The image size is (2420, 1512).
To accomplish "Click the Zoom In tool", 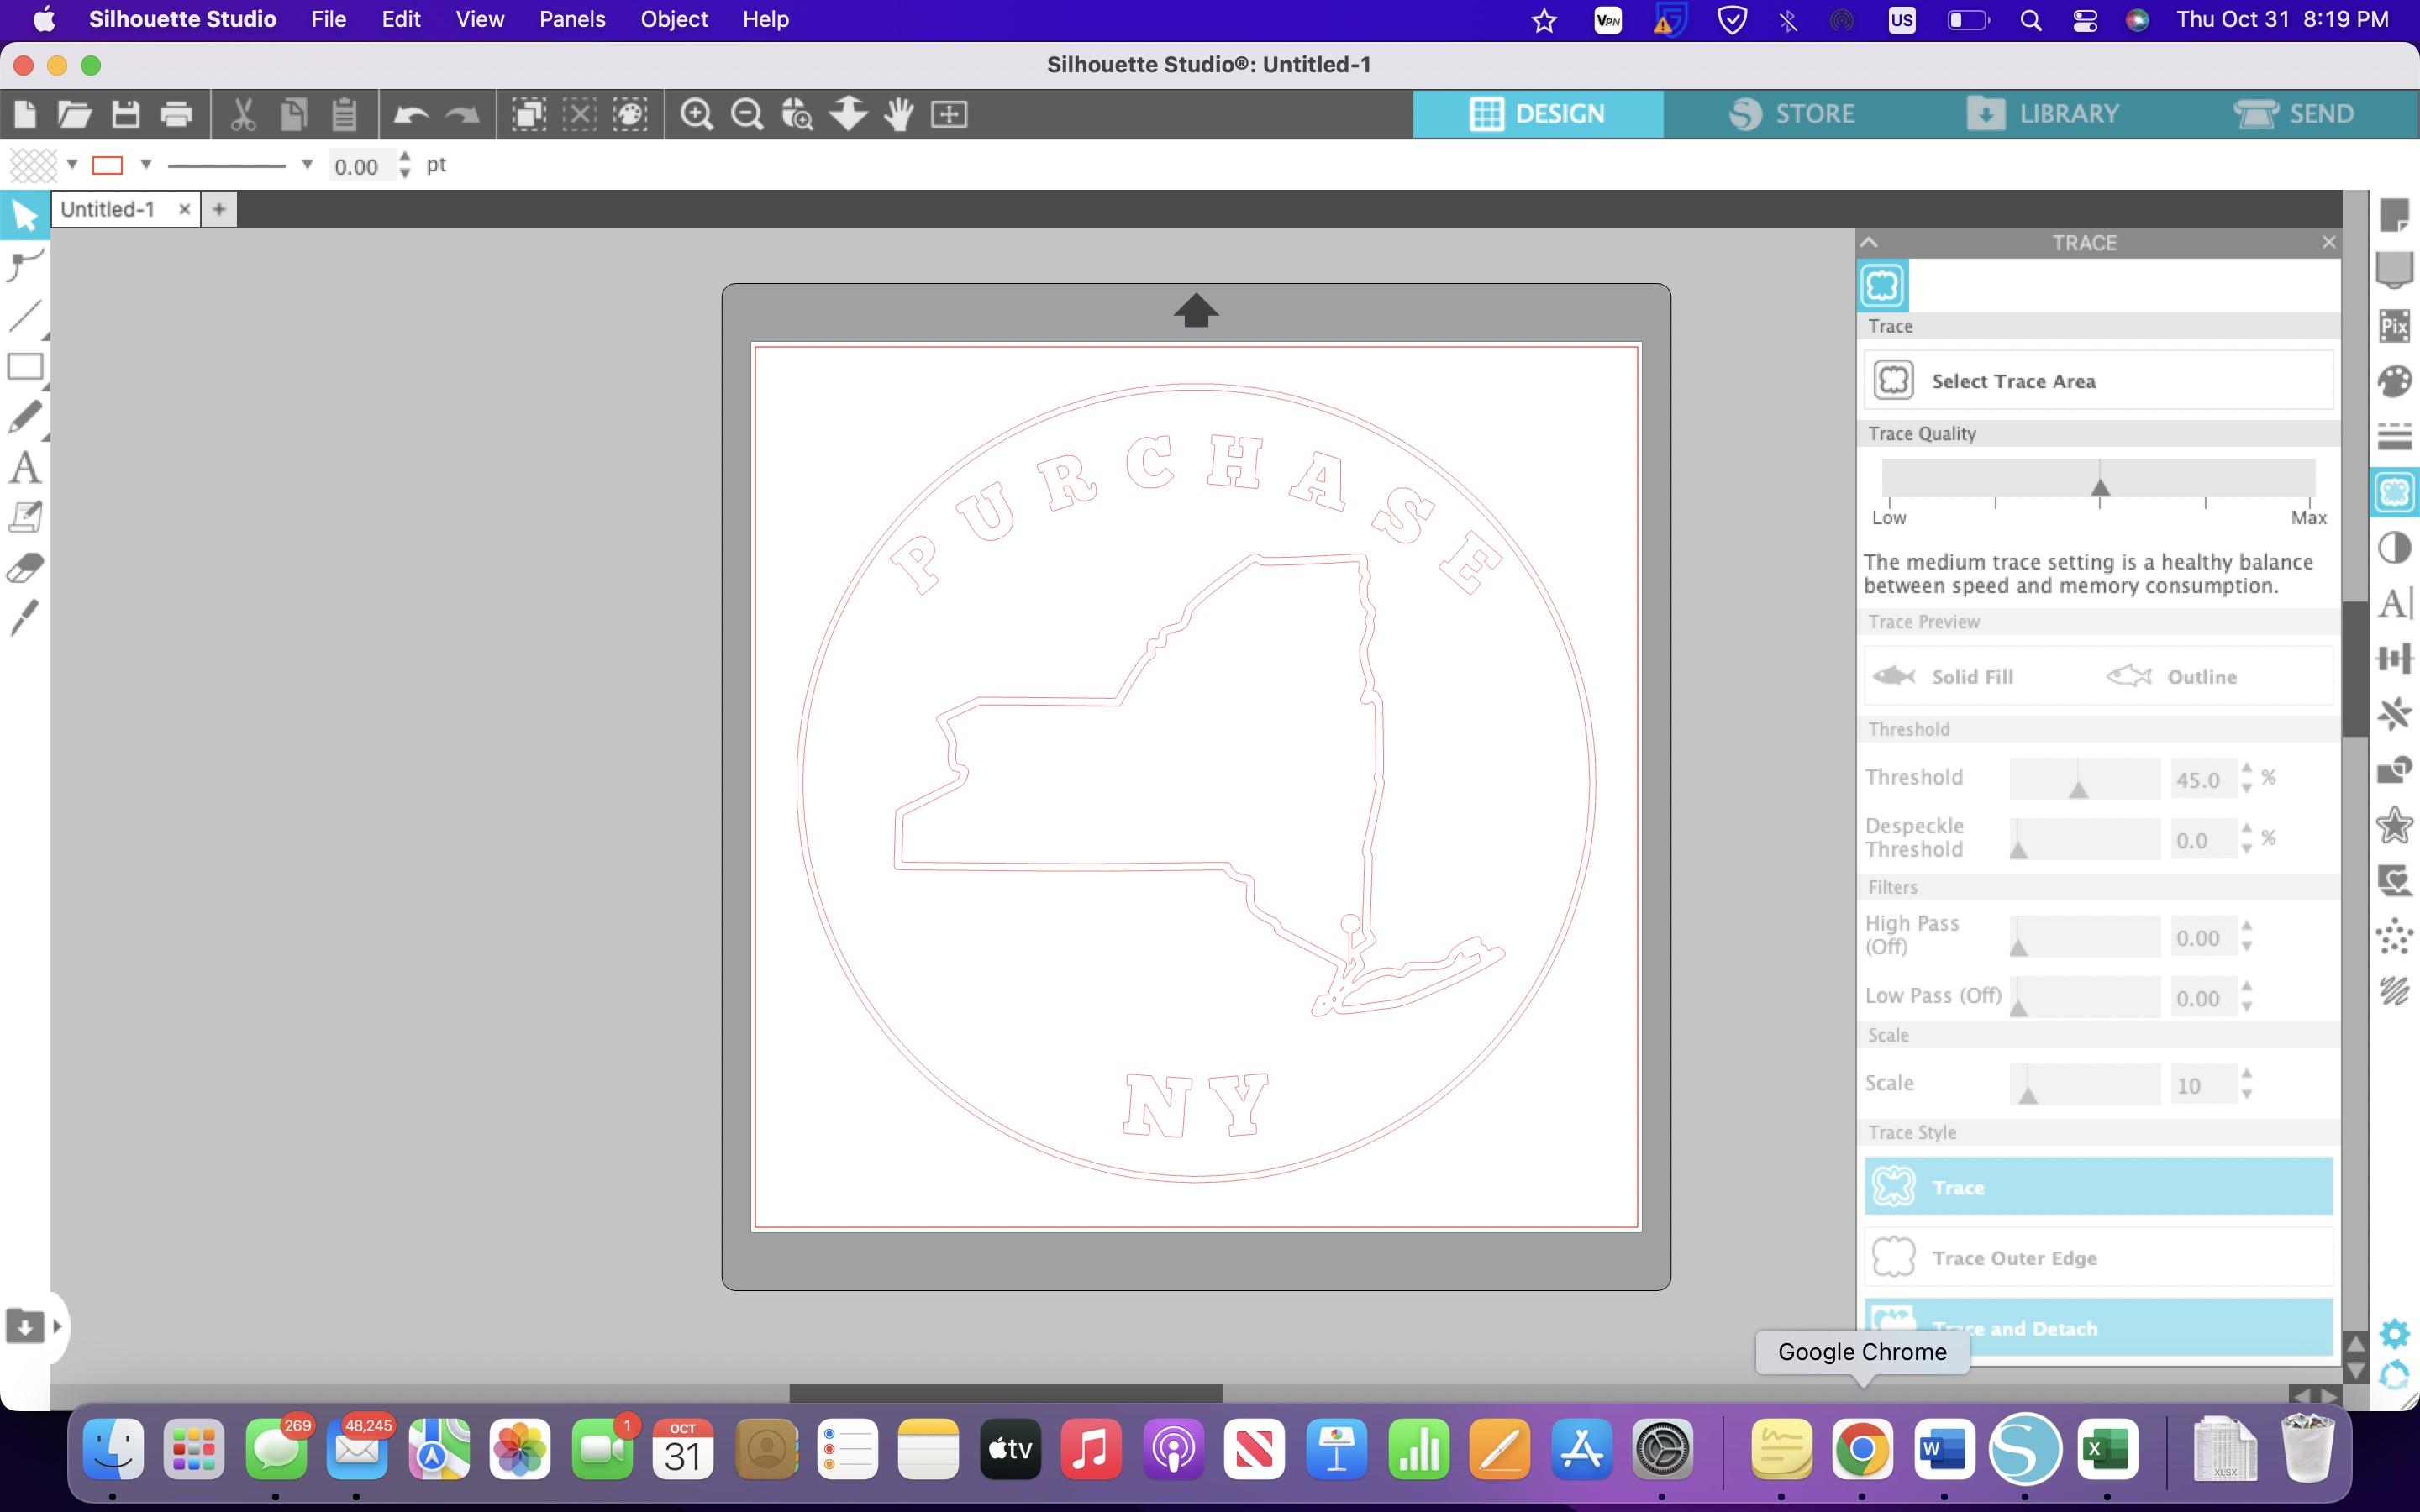I will tap(697, 113).
